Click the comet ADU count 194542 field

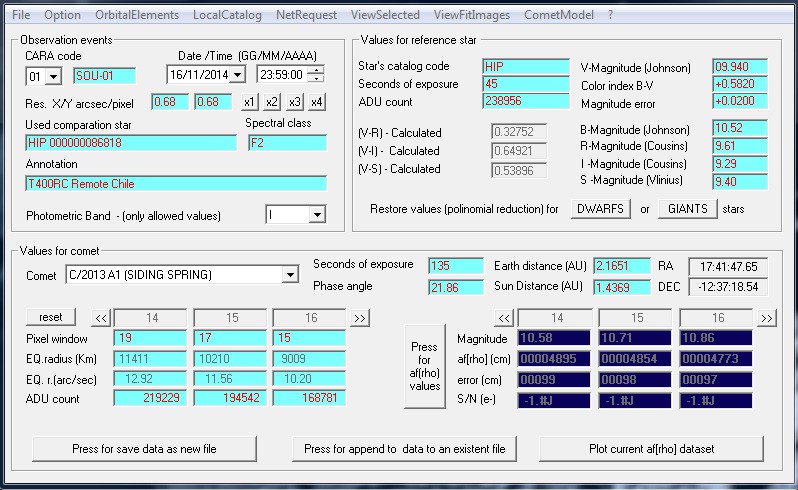coord(230,397)
